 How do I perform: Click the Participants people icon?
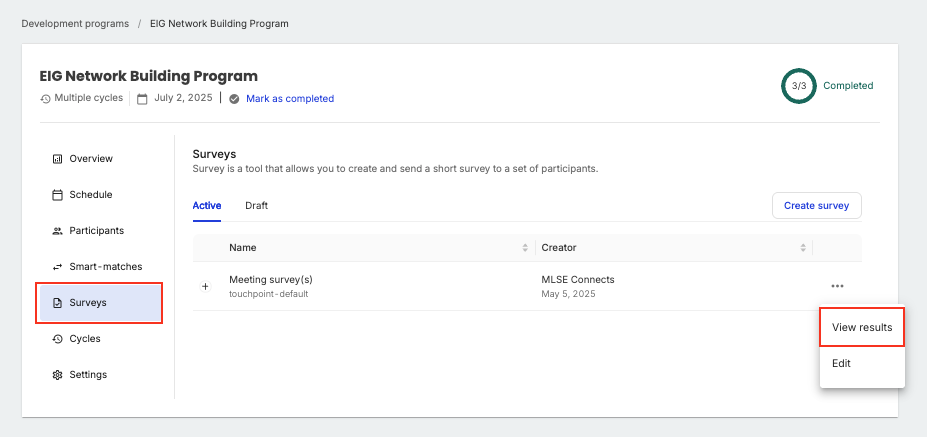click(57, 231)
